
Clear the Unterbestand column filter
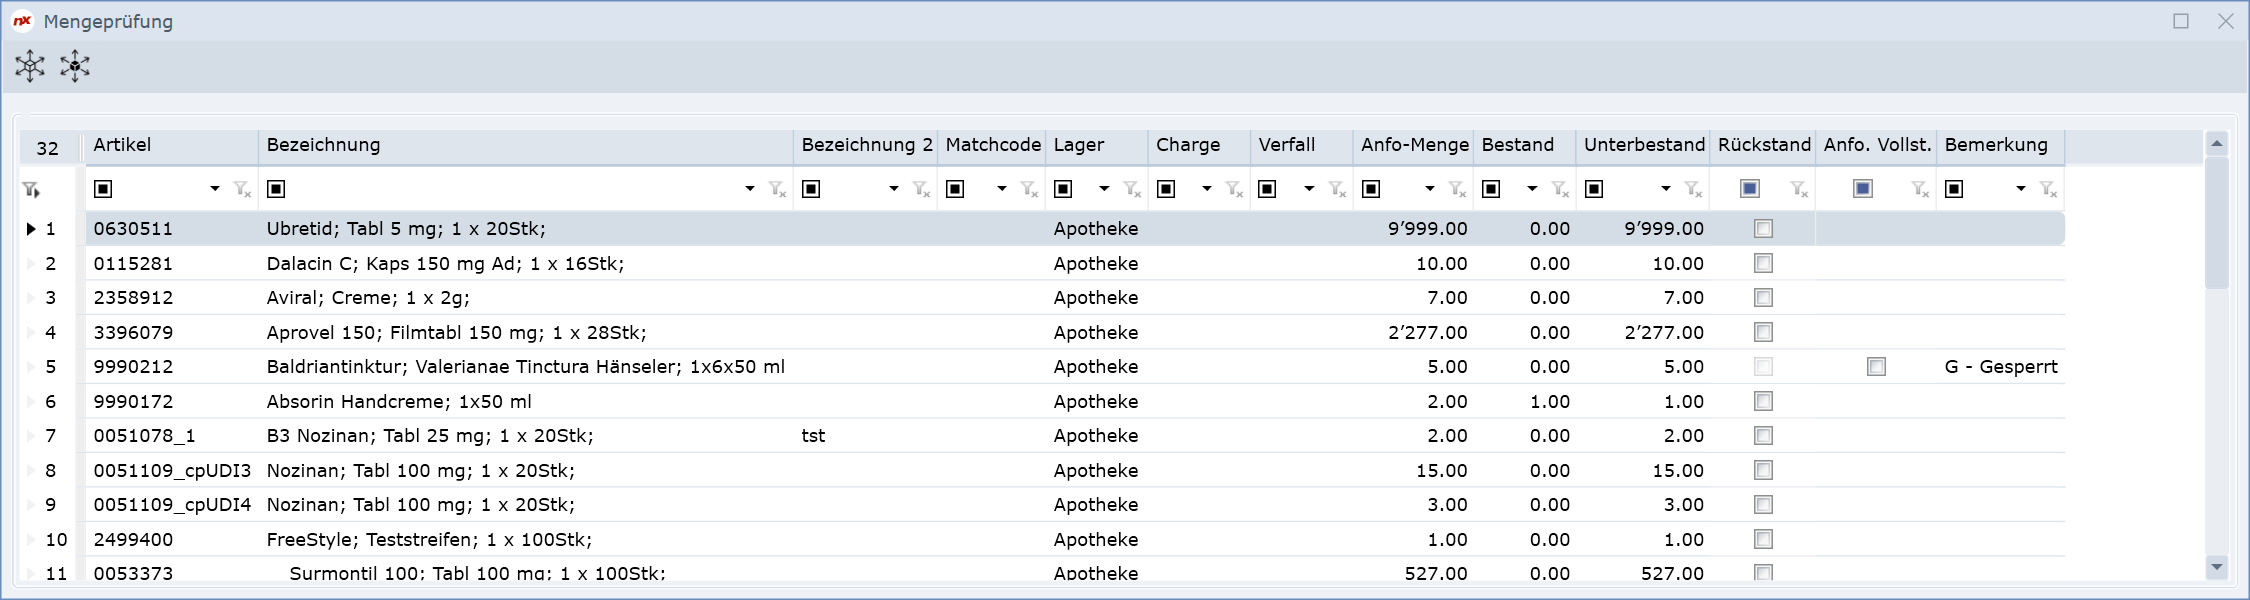pos(1693,189)
